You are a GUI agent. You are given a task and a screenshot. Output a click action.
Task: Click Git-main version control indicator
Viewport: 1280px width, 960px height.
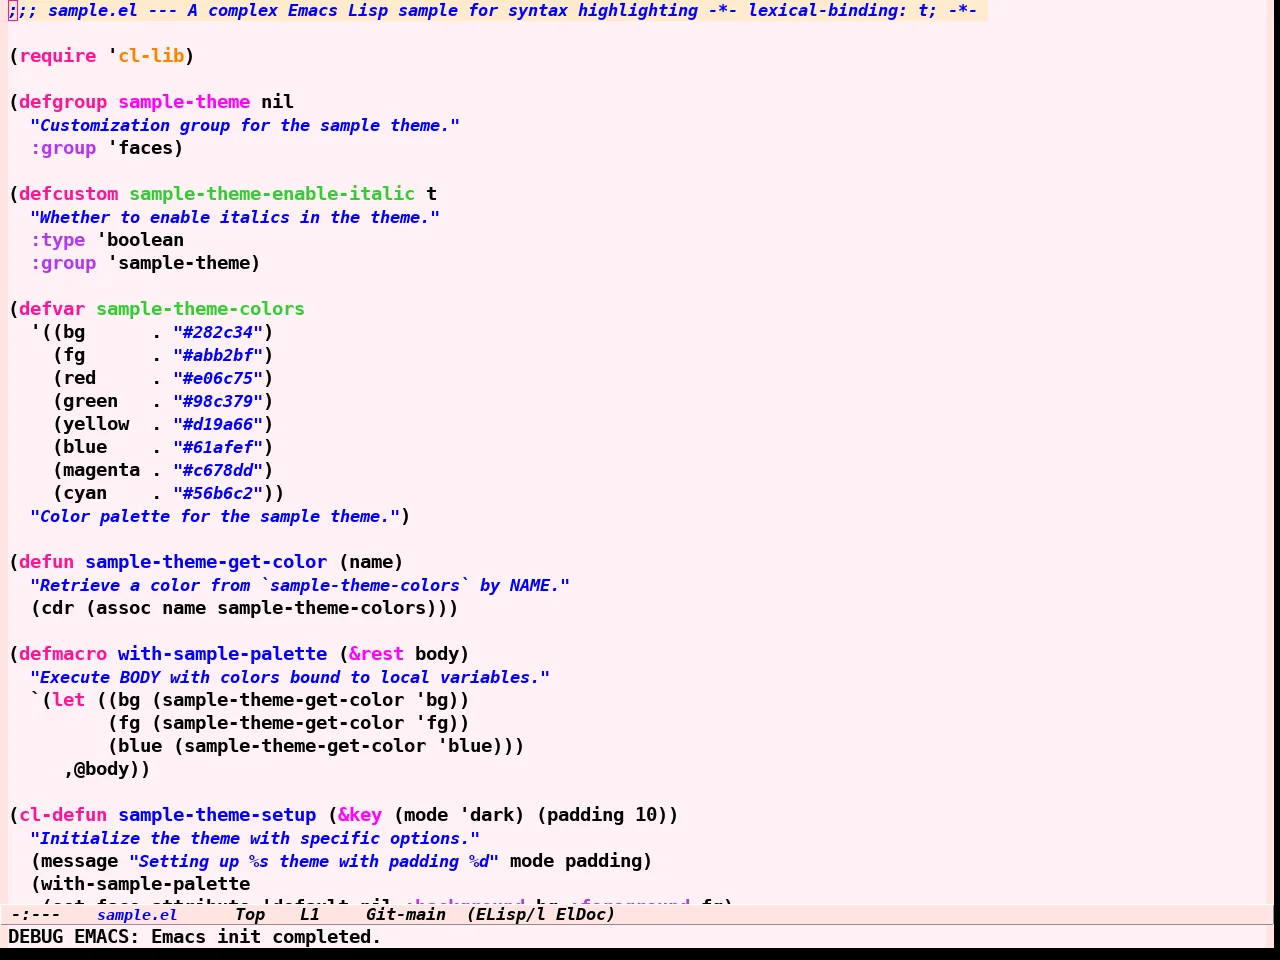406,914
